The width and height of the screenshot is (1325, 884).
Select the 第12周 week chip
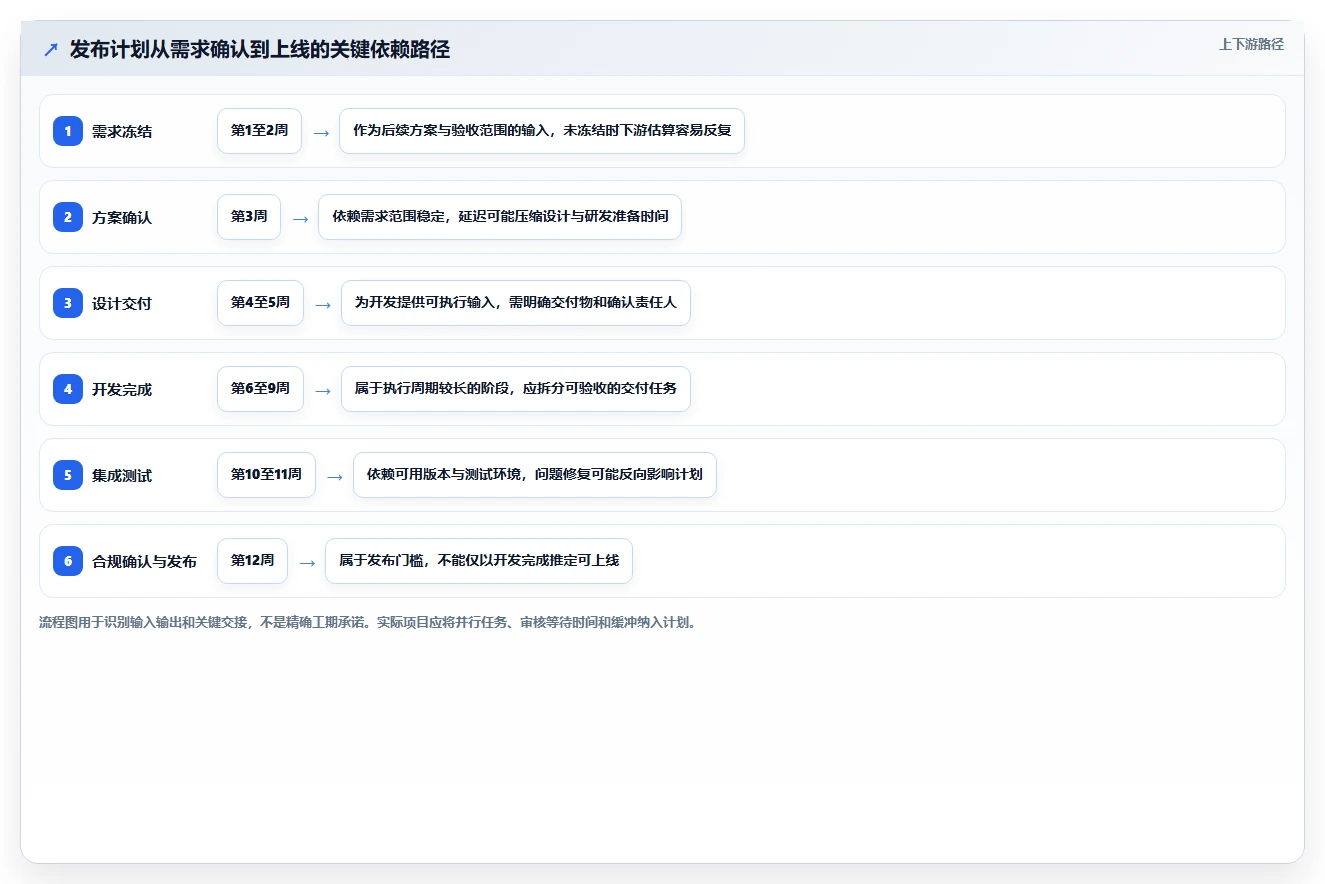pos(252,561)
